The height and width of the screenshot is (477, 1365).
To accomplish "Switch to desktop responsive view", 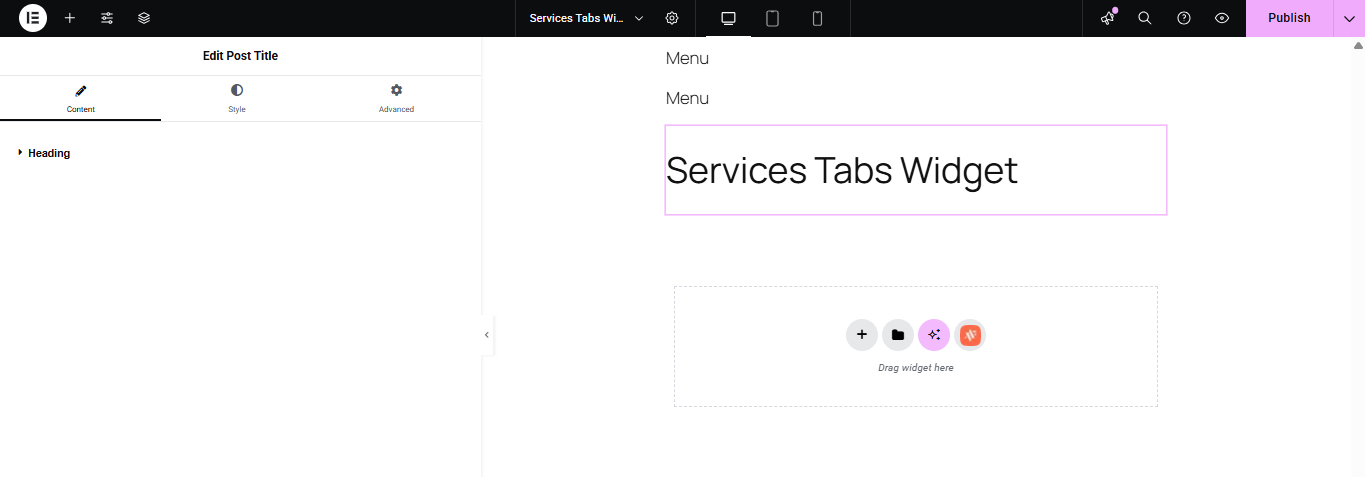I will [728, 18].
